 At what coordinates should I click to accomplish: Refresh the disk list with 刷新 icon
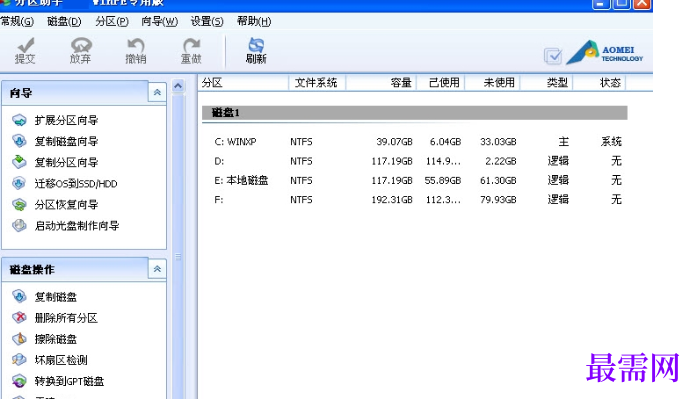pyautogui.click(x=256, y=45)
